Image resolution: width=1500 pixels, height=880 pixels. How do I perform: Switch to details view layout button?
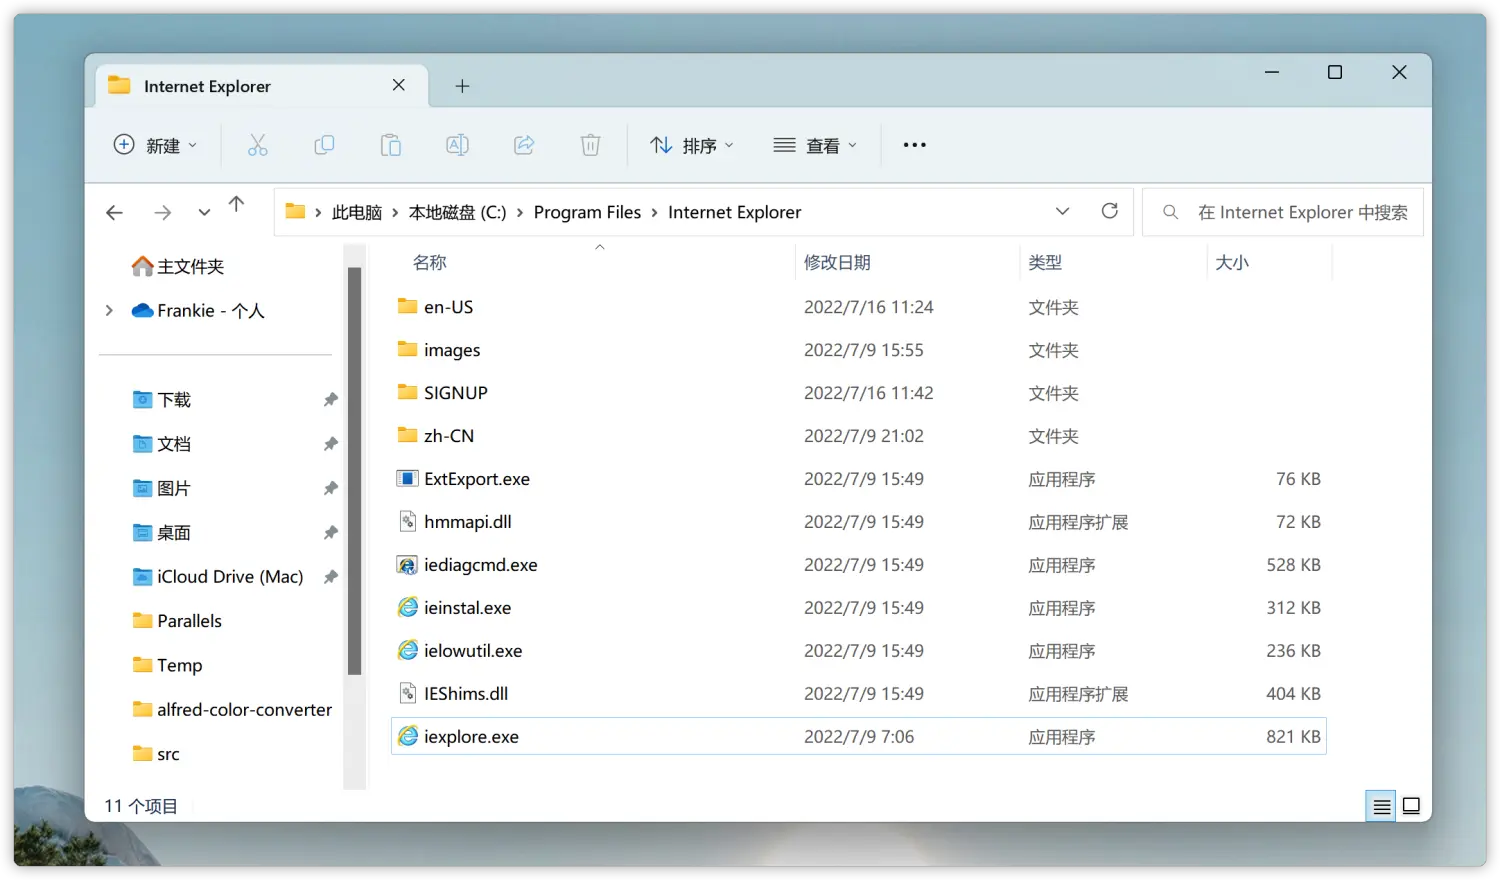click(x=1381, y=806)
